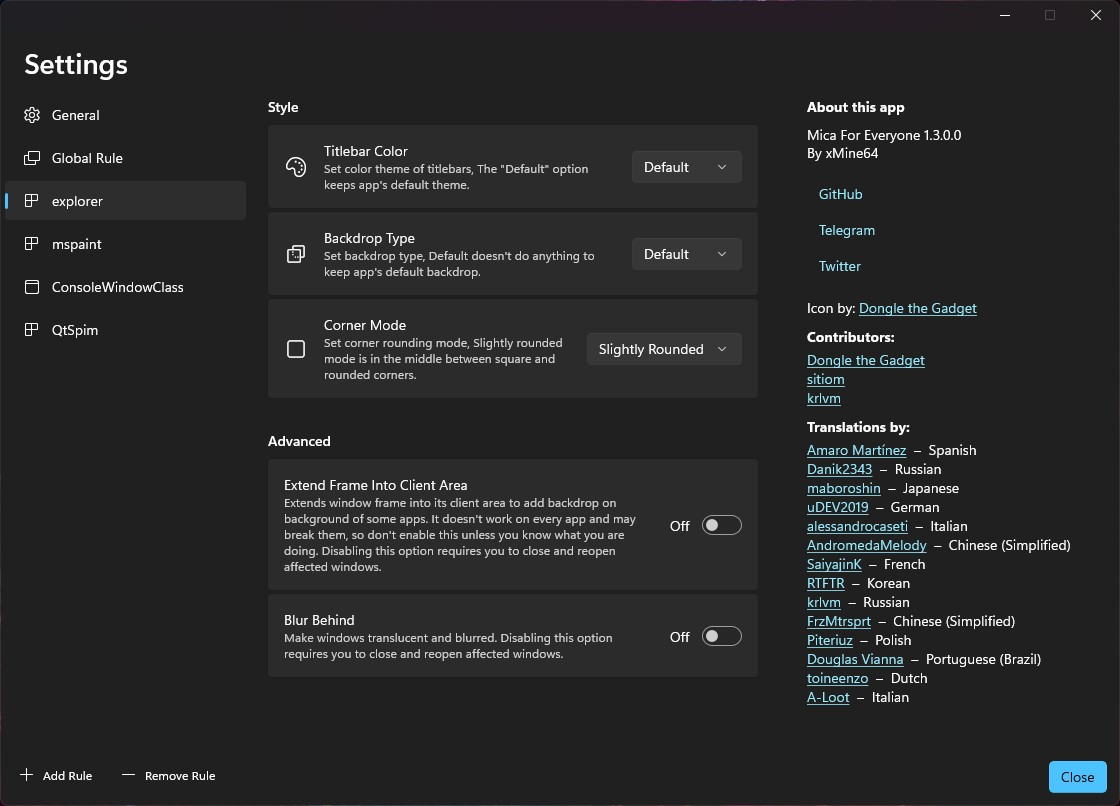Visit contributor Dongle the Gadget's page
Screen dimensions: 1120x806
[x=865, y=360]
